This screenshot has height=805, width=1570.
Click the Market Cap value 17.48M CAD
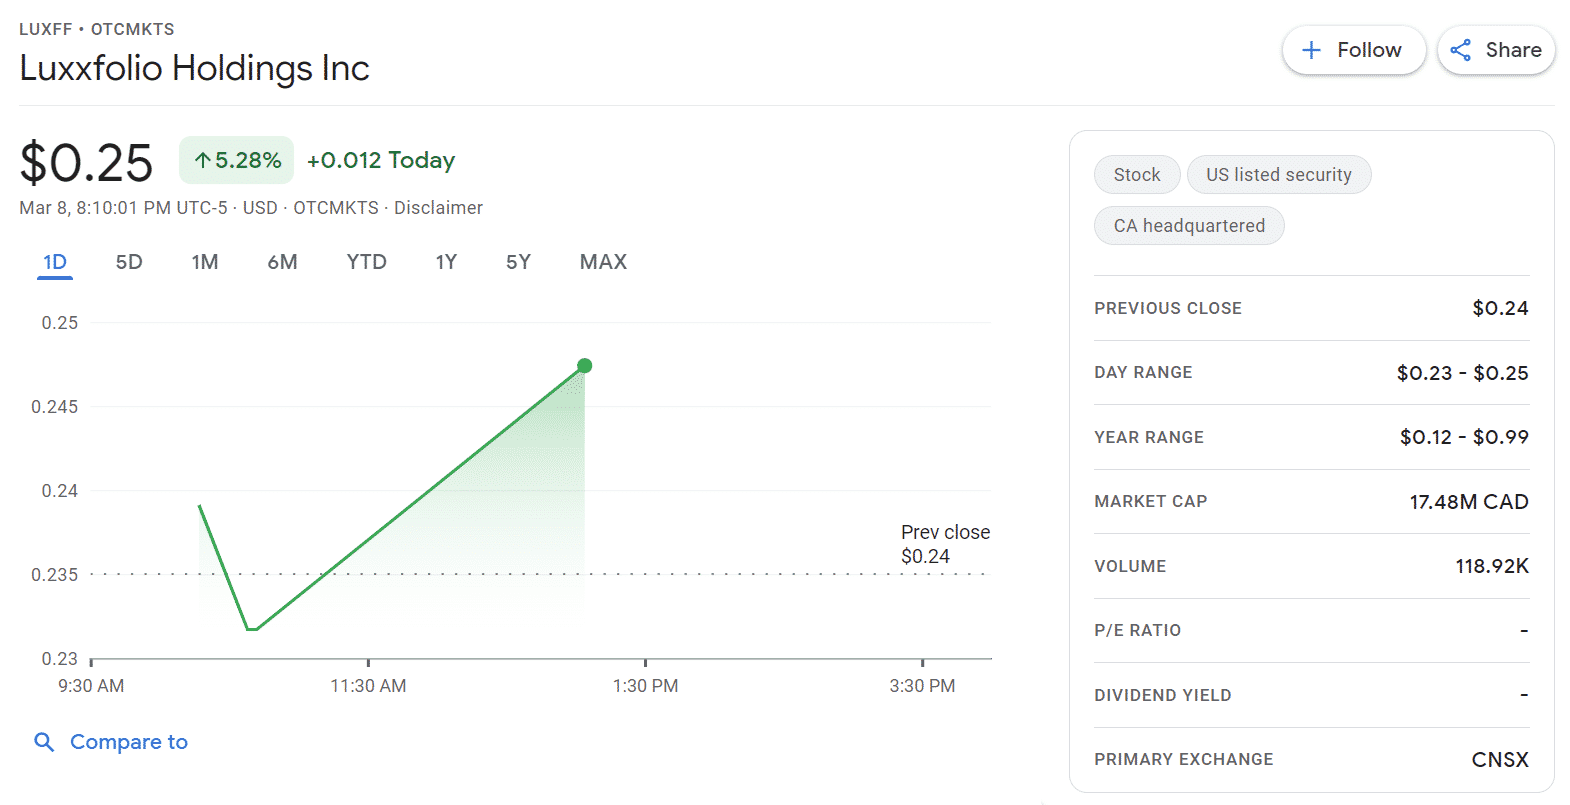[x=1469, y=502]
